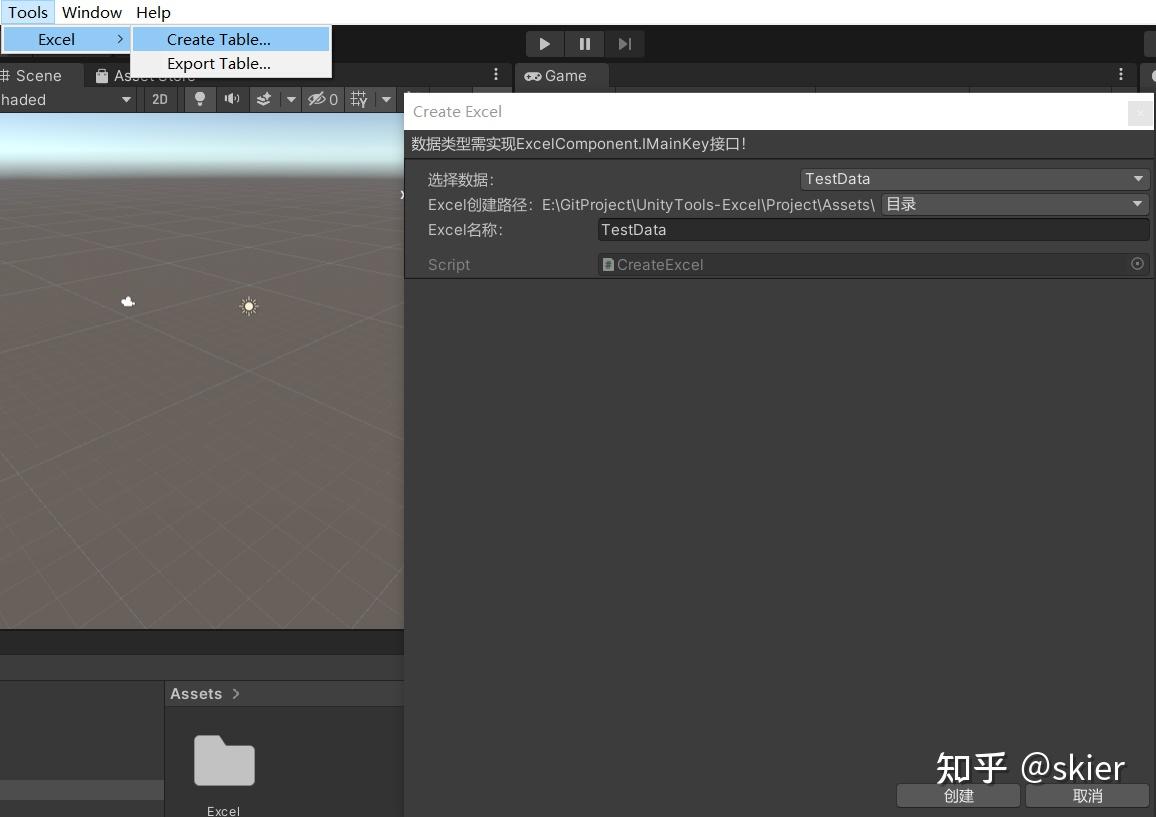
Task: Open the 目录 directory dropdown
Action: pyautogui.click(x=1013, y=204)
